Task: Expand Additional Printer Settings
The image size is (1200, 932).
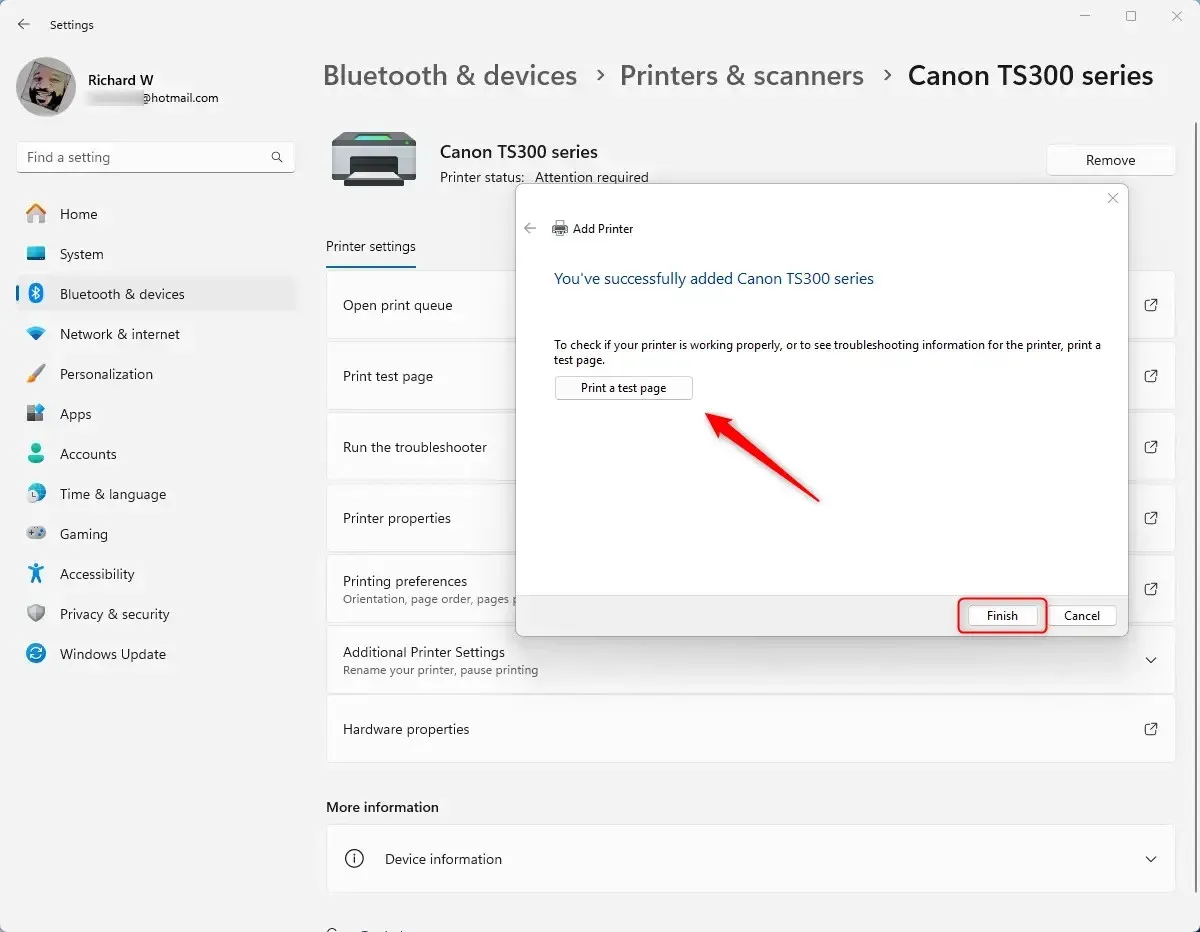Action: [1151, 660]
